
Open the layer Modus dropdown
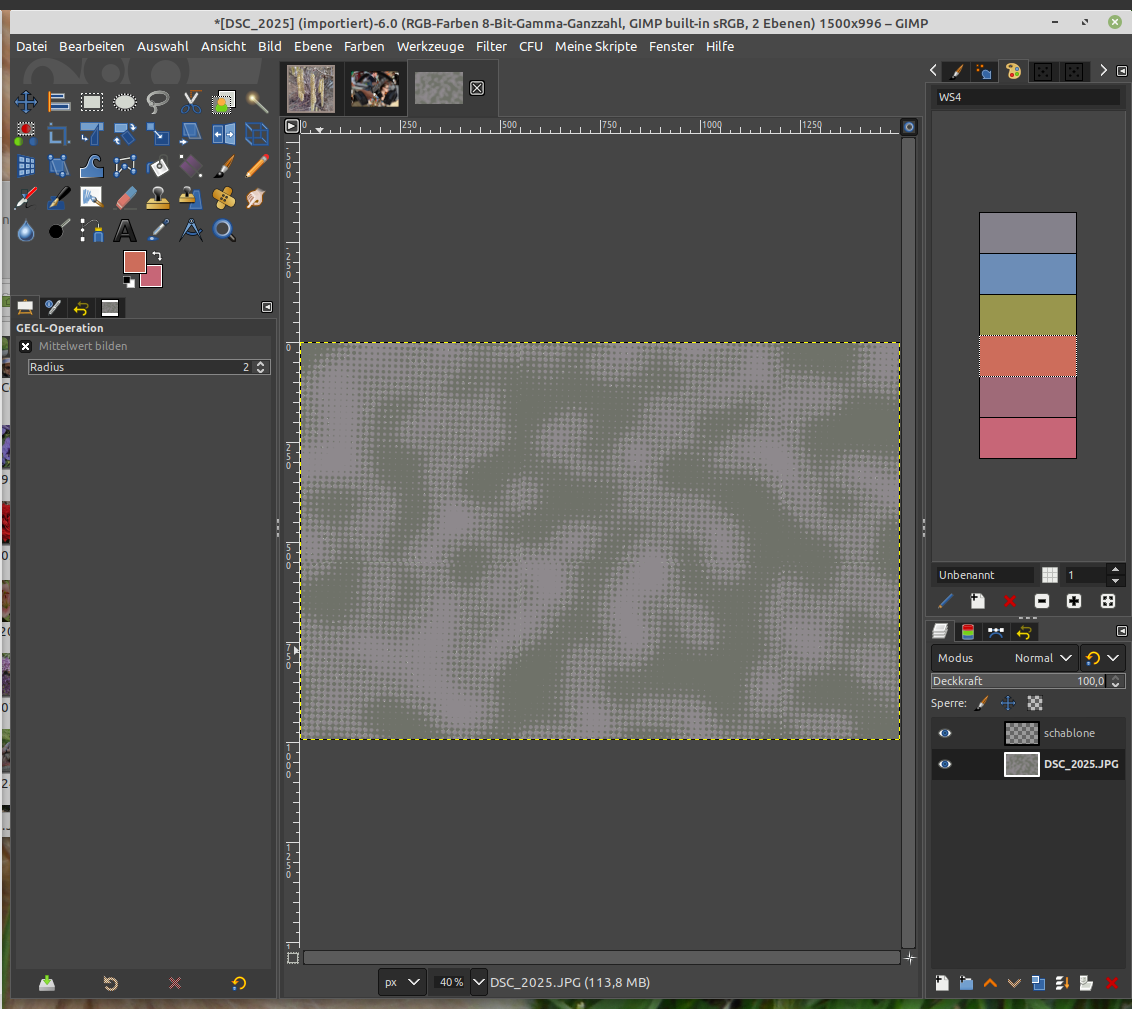pos(1044,658)
